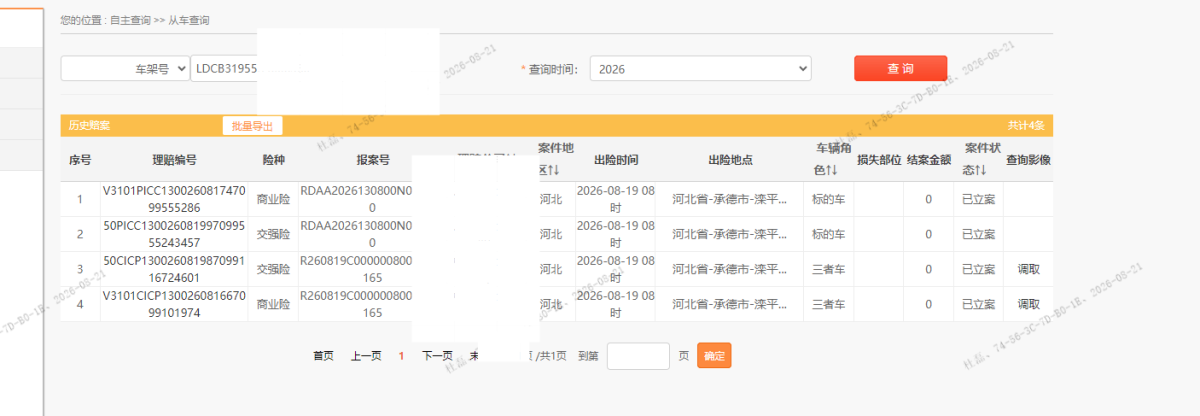
Task: Click the VIN input field starting with LDCB31955
Action: tap(224, 68)
